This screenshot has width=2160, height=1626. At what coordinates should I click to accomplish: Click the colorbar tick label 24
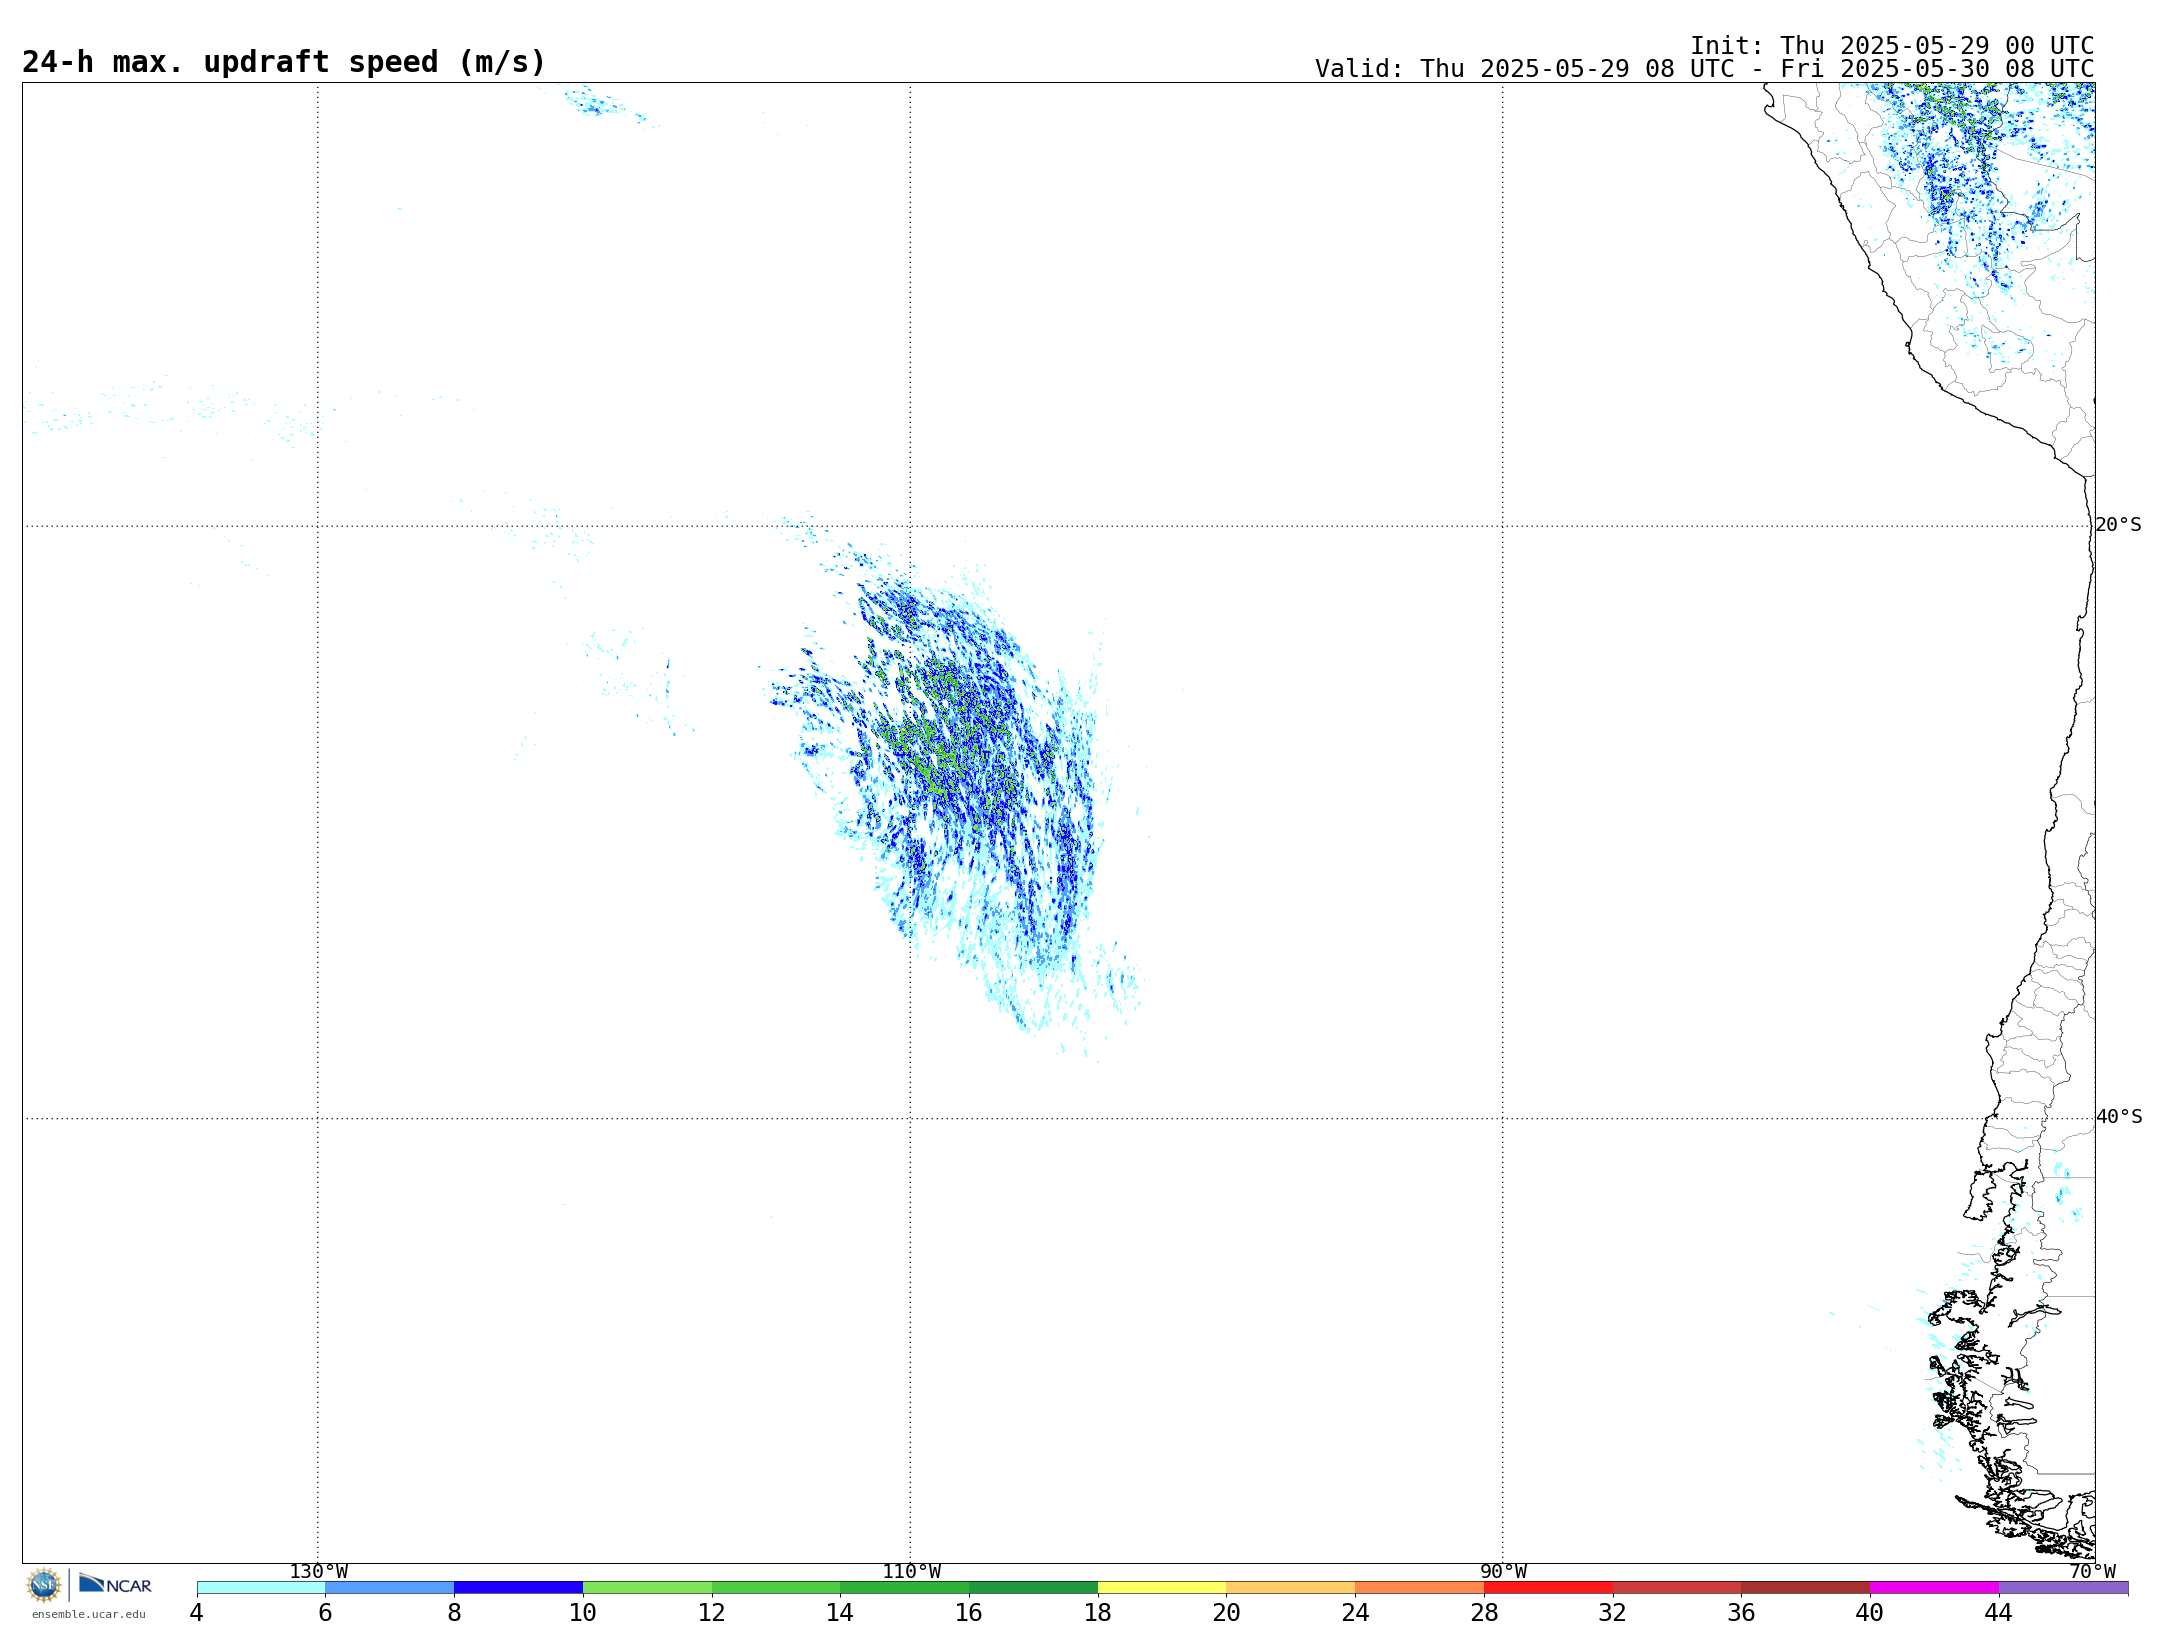(1355, 1613)
